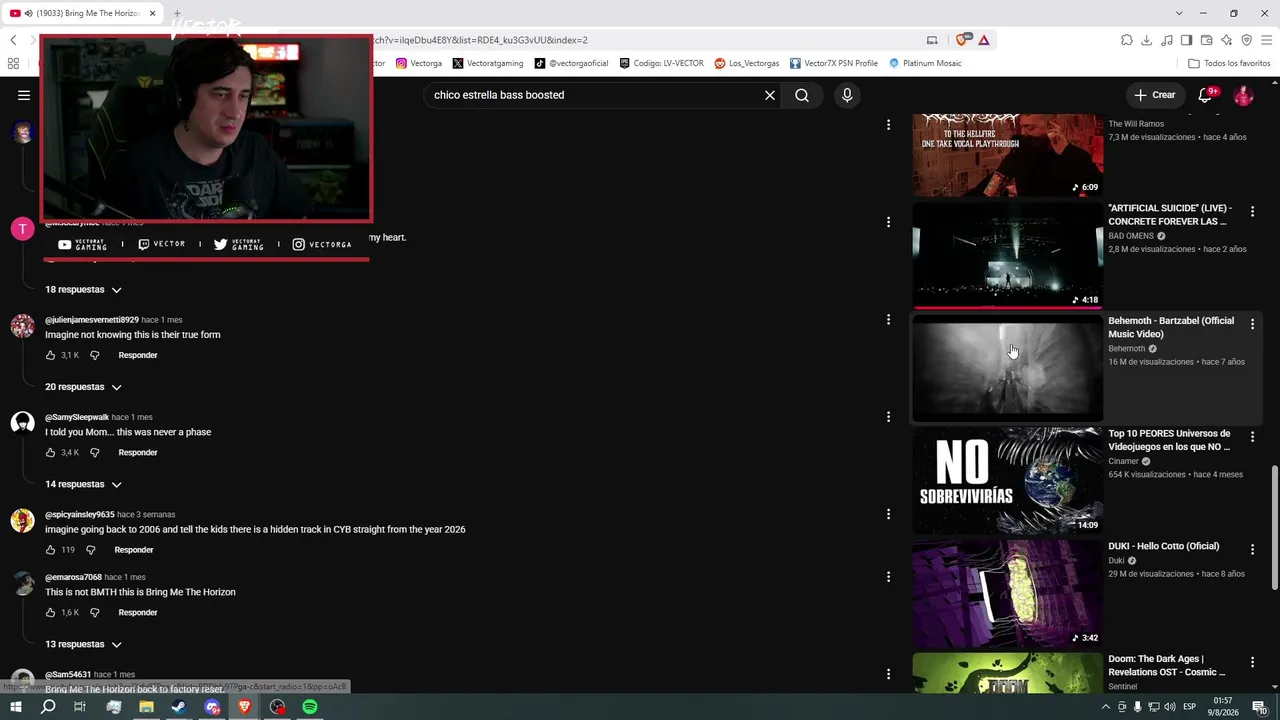
Task: Click the Brave Shields lion icon
Action: pos(962,40)
